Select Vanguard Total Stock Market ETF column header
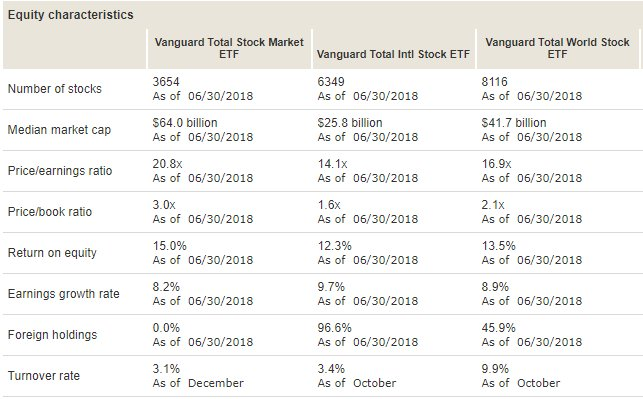 pyautogui.click(x=229, y=48)
